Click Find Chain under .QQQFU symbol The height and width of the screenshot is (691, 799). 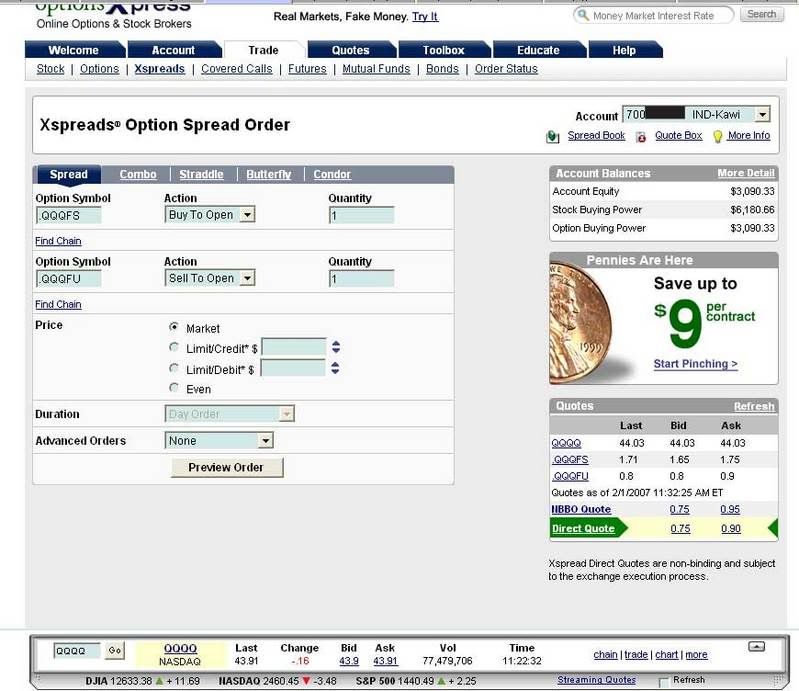58,304
